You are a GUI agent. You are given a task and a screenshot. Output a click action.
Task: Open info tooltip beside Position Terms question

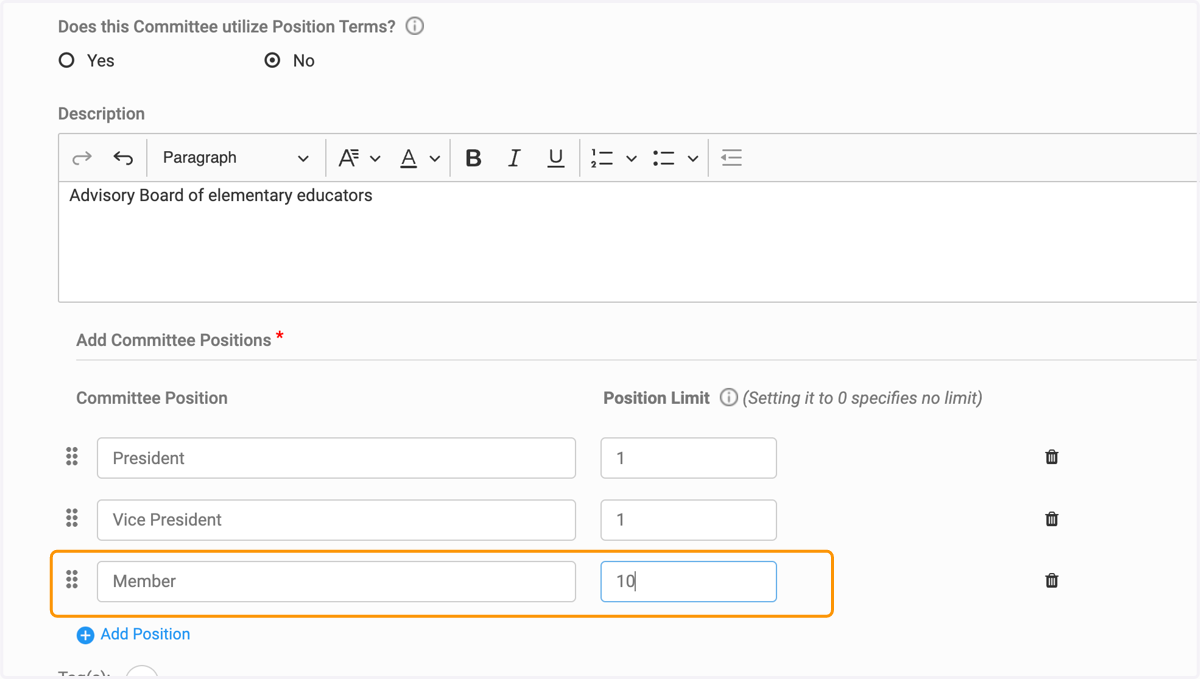coord(415,27)
